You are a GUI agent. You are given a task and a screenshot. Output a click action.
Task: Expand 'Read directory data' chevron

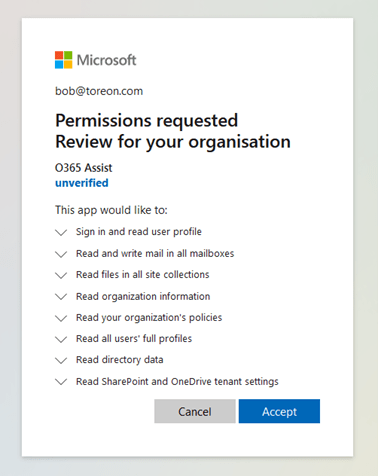pos(61,360)
